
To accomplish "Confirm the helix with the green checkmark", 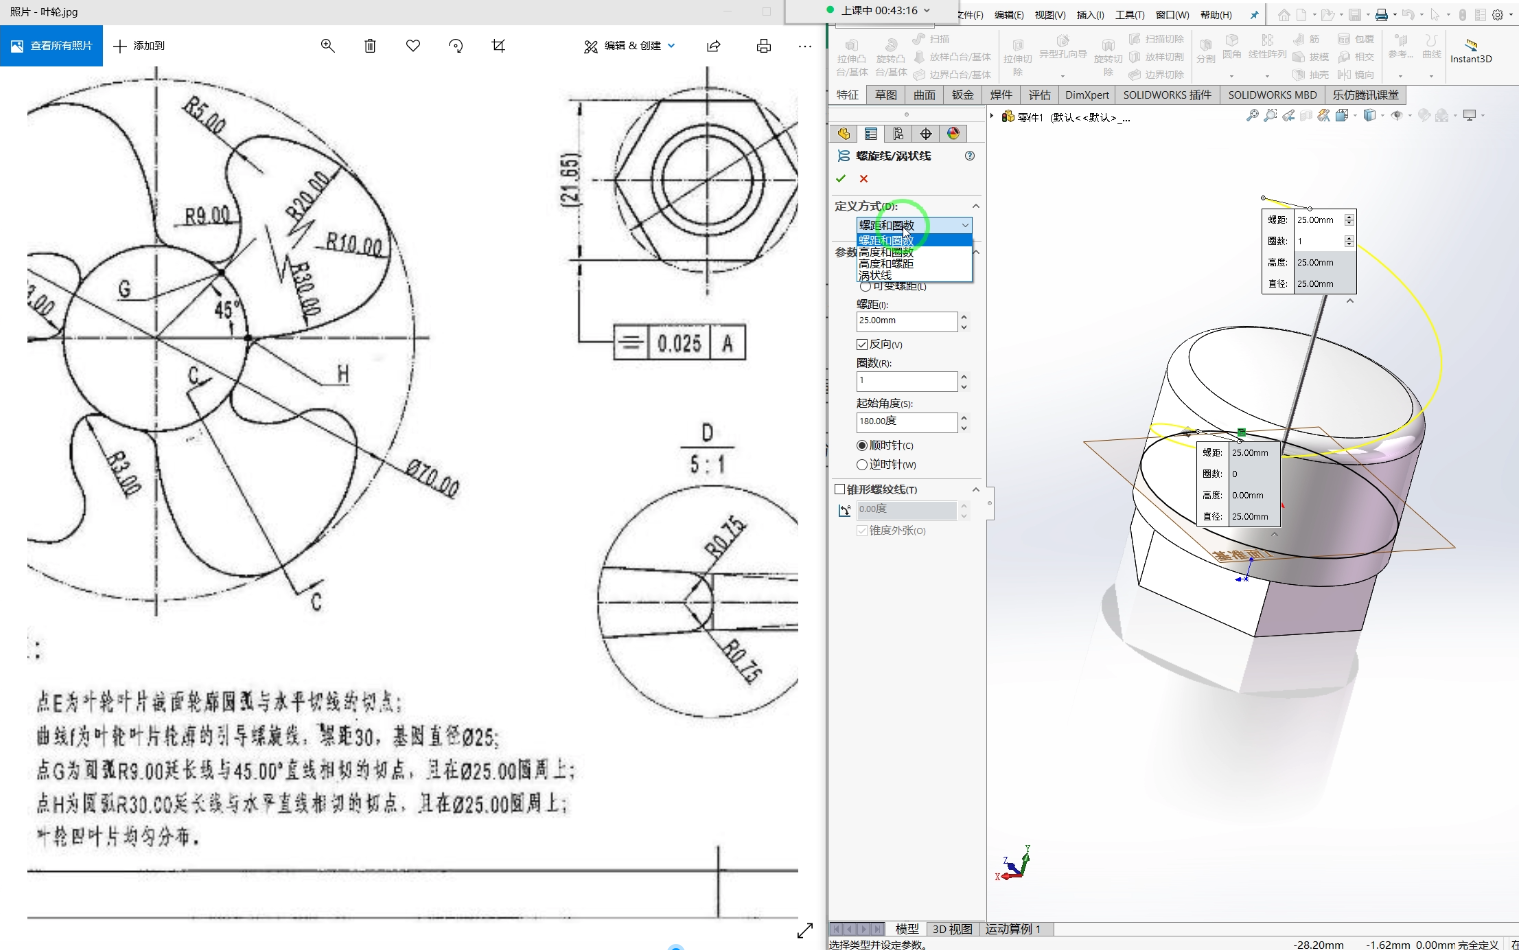I will point(842,178).
